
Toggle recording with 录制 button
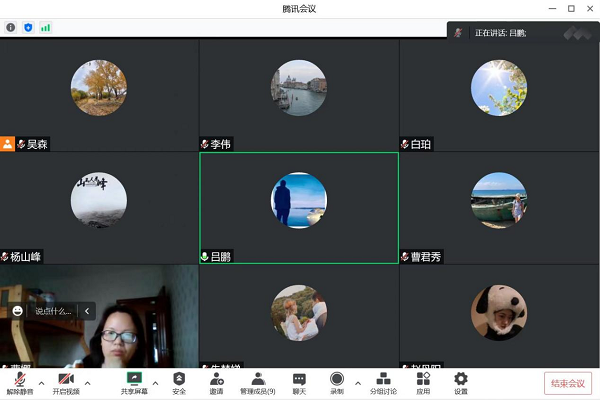point(337,383)
